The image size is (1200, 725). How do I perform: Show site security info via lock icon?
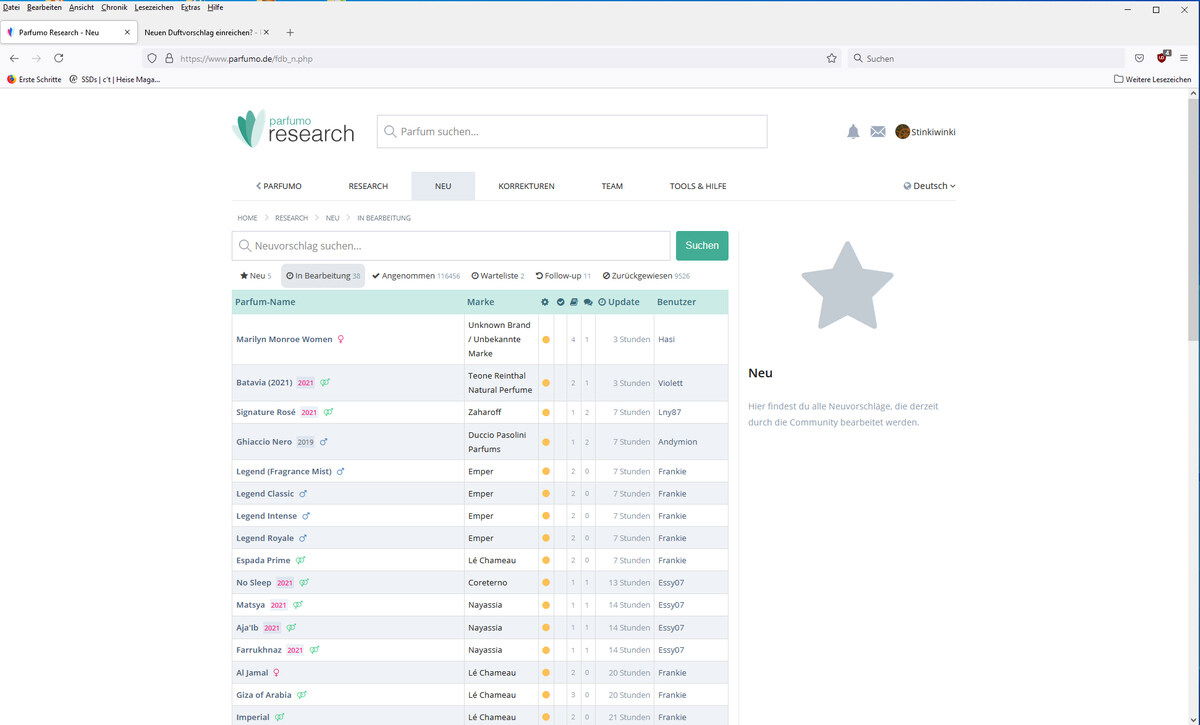point(169,58)
